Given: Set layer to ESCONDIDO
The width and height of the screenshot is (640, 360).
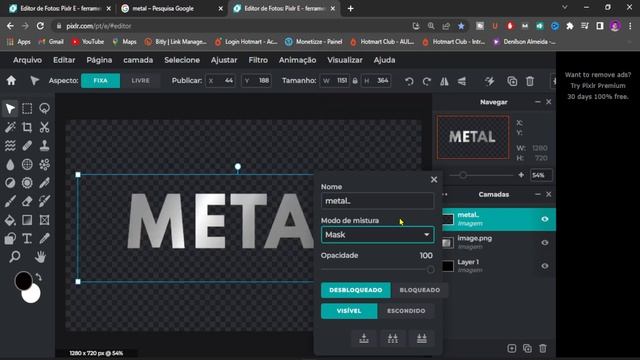Looking at the screenshot, I should pyautogui.click(x=406, y=311).
